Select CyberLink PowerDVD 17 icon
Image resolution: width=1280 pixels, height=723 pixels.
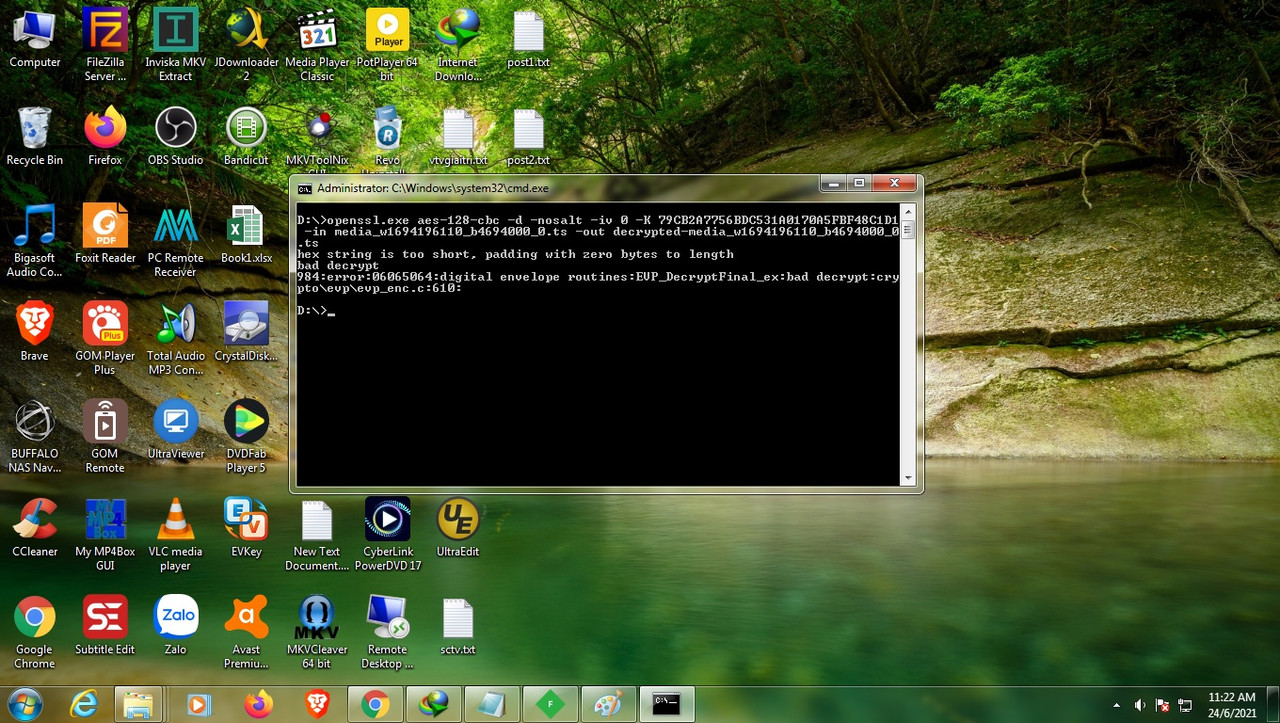[x=387, y=535]
